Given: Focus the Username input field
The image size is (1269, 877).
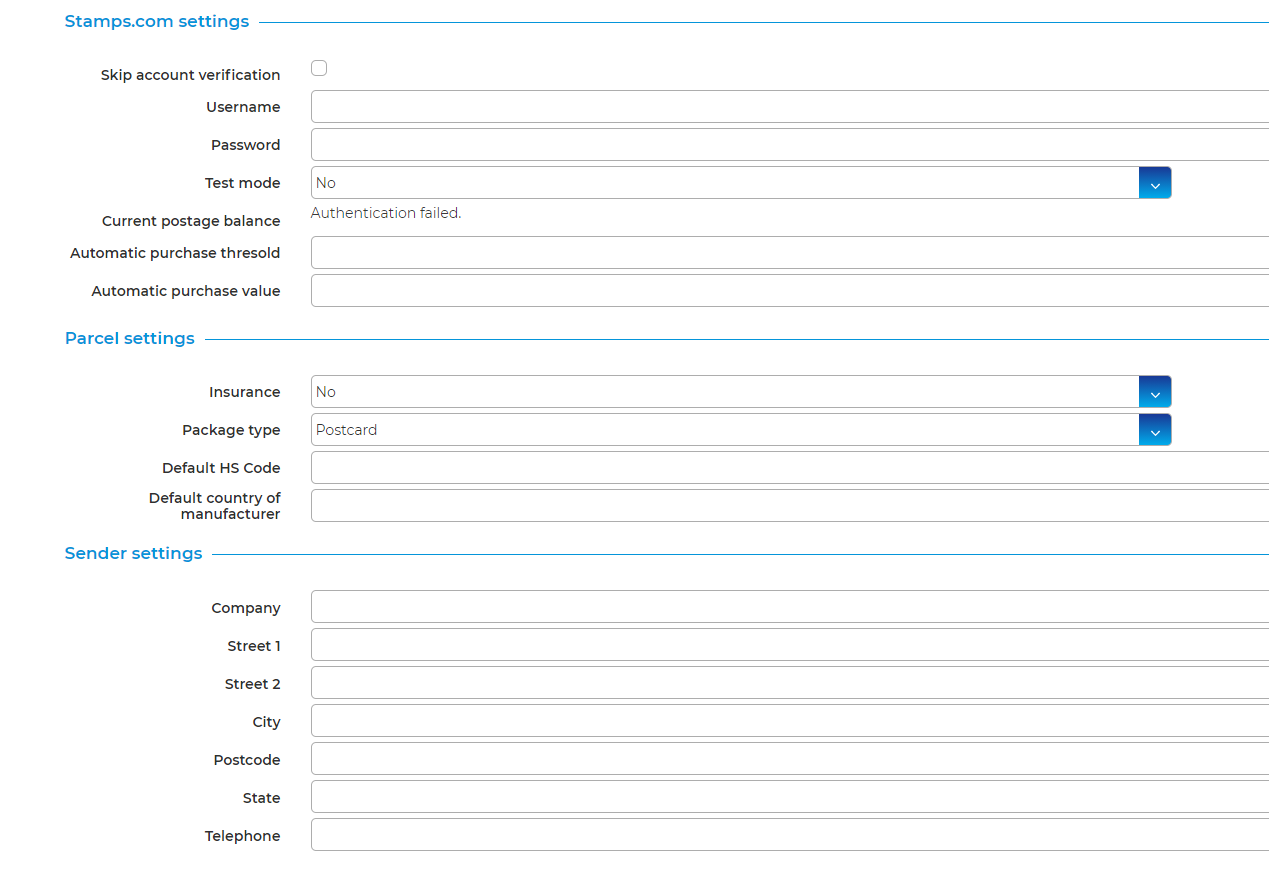Looking at the screenshot, I should (790, 107).
